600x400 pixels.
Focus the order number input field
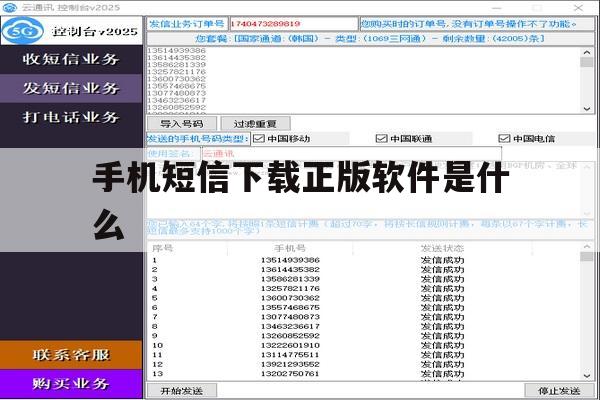point(293,24)
